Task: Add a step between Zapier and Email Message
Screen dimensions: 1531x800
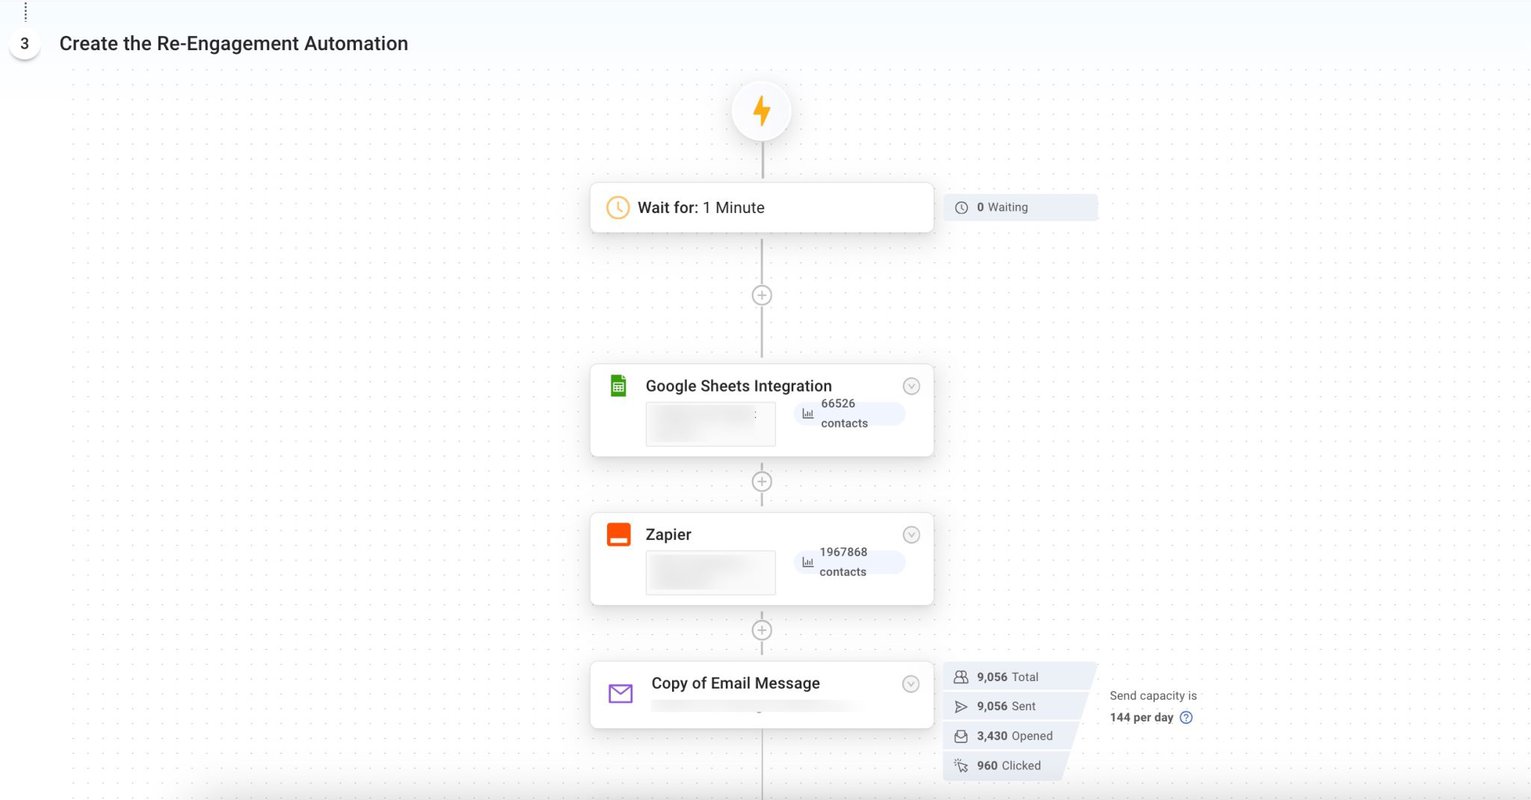Action: point(762,630)
